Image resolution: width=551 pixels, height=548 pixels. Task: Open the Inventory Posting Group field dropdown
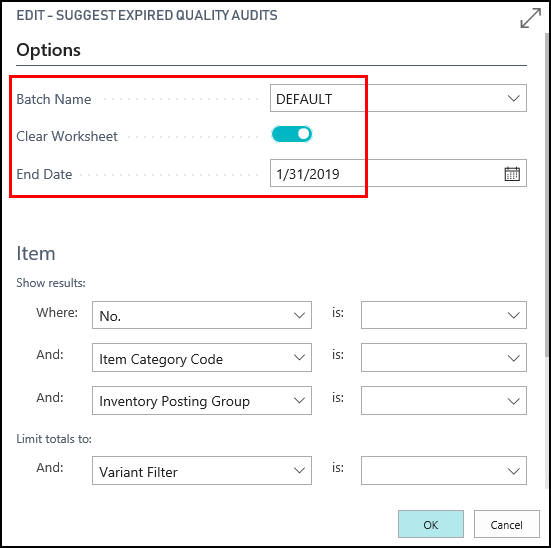click(299, 401)
